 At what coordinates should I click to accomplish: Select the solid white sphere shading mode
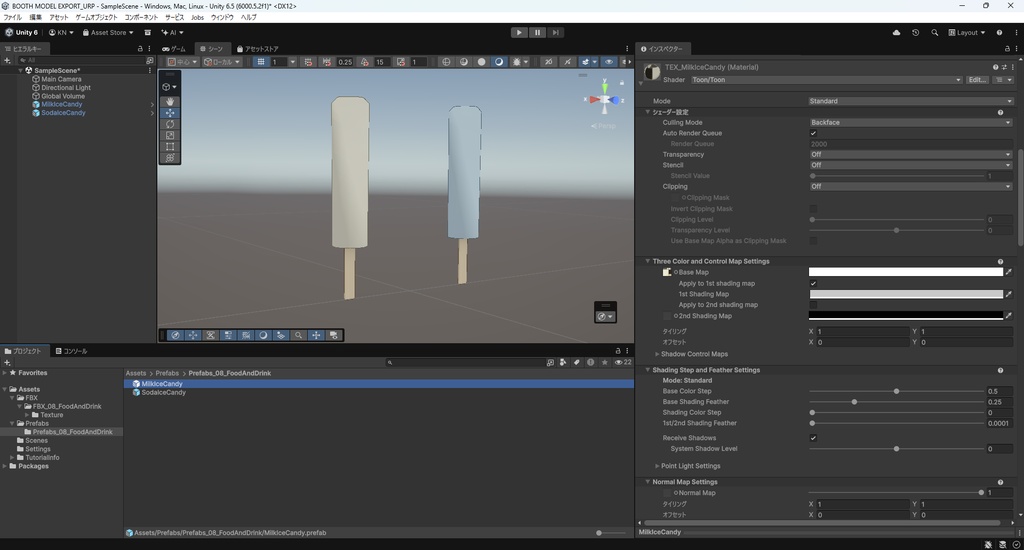tap(481, 62)
